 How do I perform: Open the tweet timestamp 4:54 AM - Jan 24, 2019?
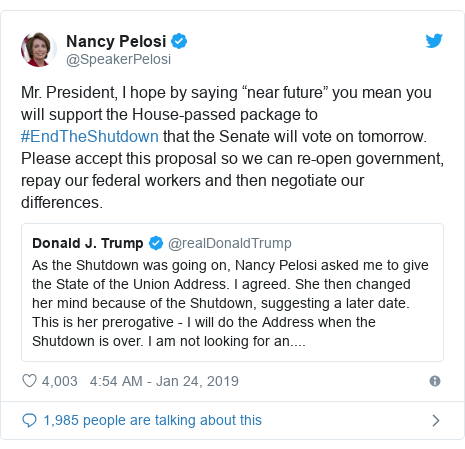164,381
